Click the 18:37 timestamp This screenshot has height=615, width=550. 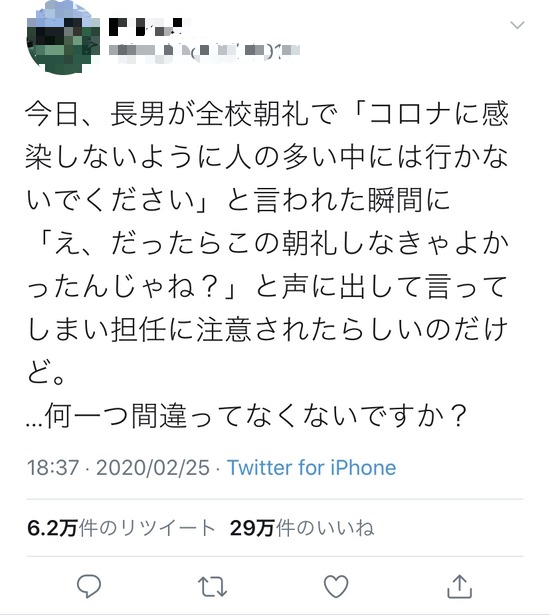(x=53, y=468)
